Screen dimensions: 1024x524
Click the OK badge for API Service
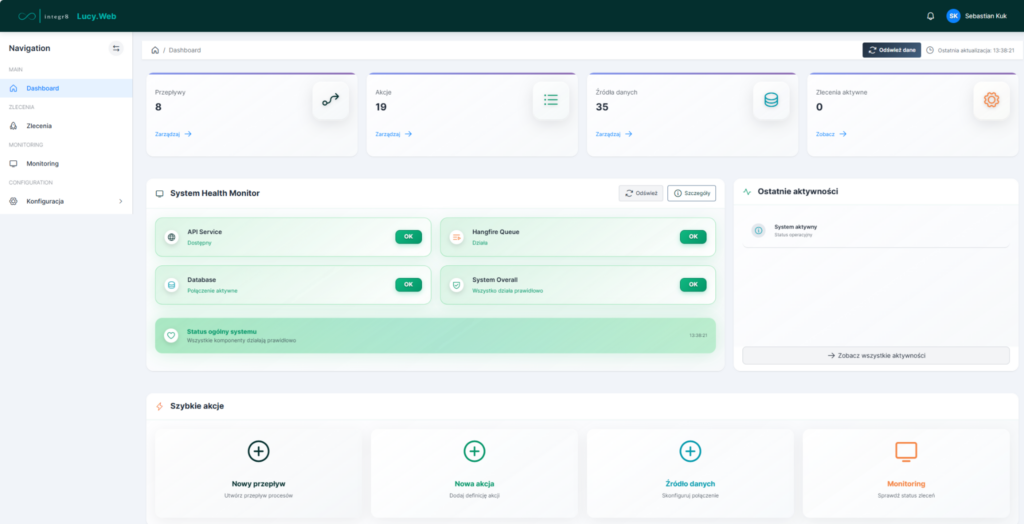point(408,237)
